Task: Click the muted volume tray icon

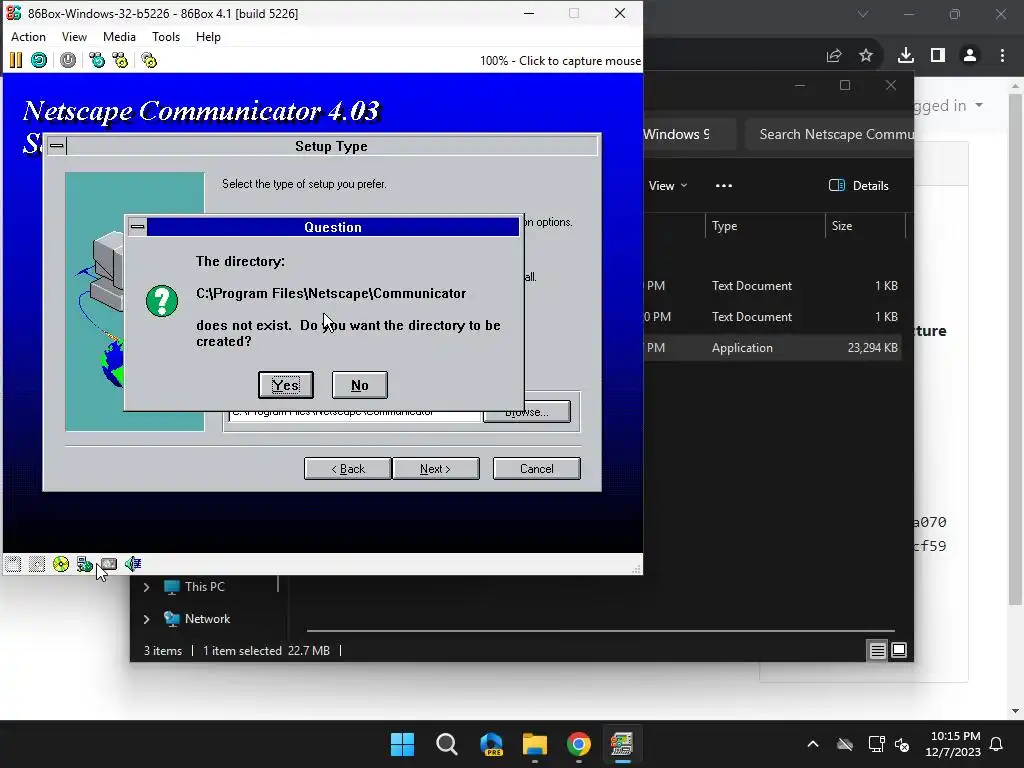Action: (903, 744)
